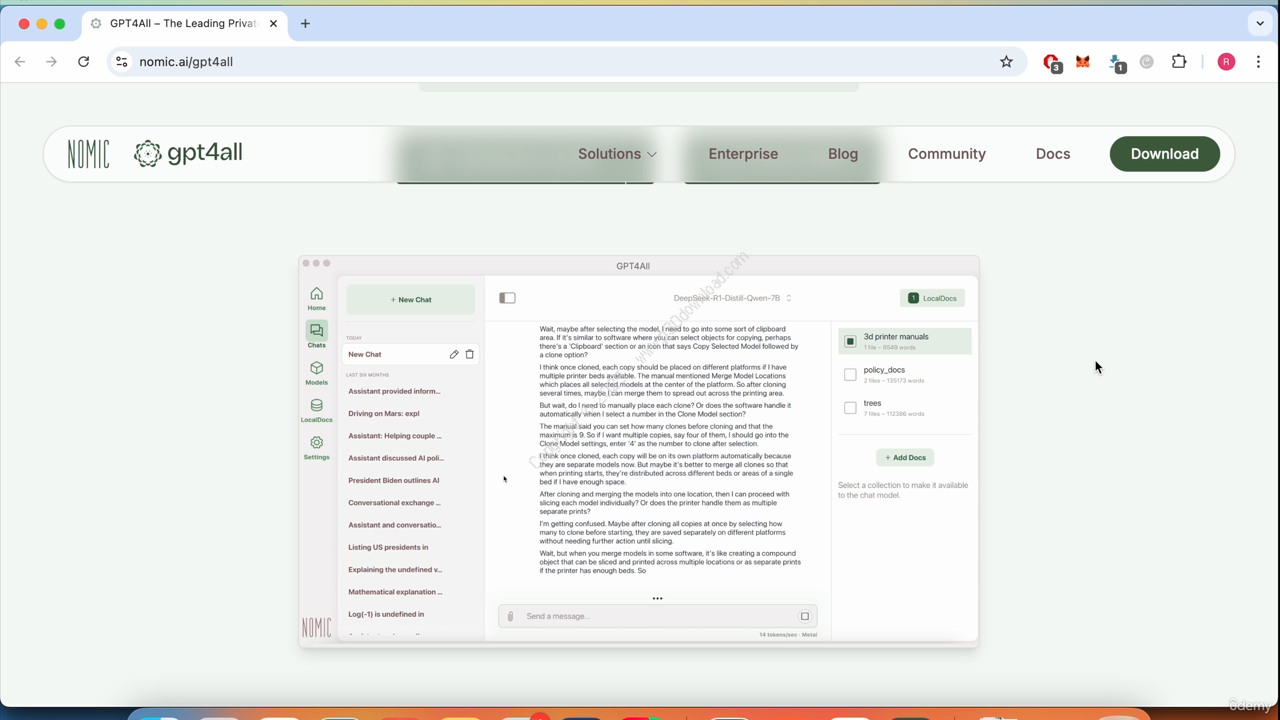Image resolution: width=1280 pixels, height=720 pixels.
Task: Bookmark this page with the star icon
Action: [x=1006, y=62]
